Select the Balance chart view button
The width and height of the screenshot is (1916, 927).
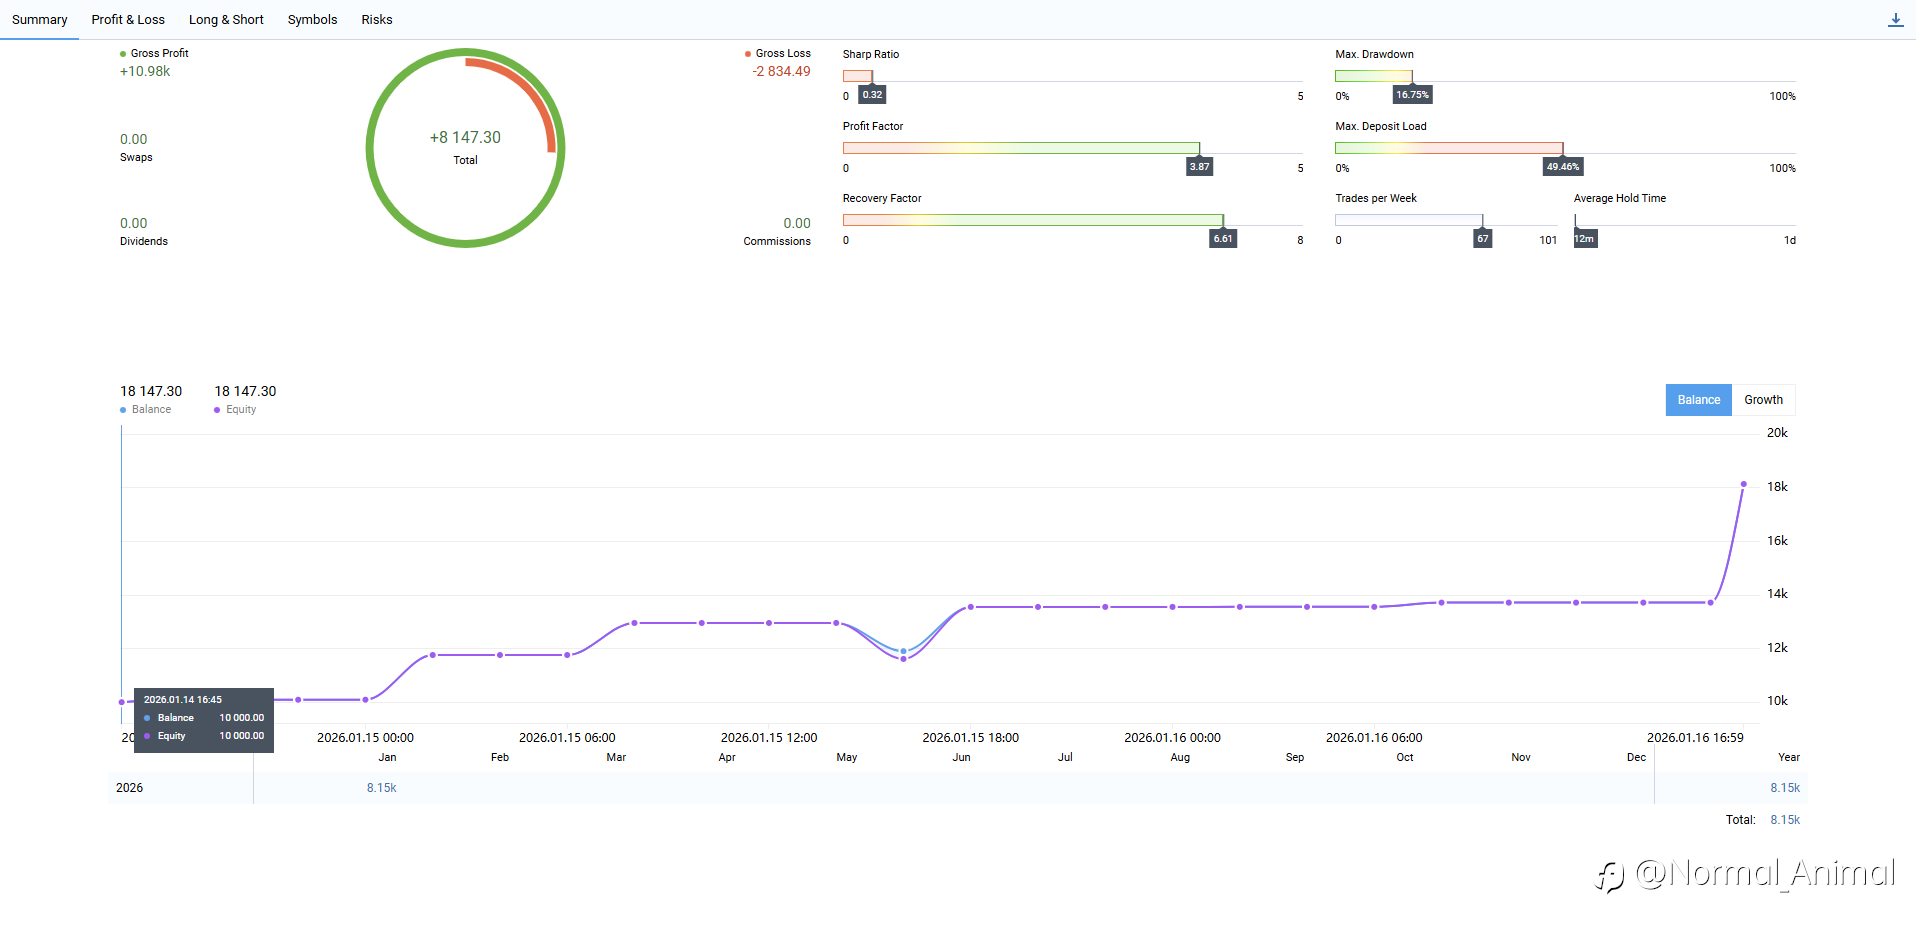pos(1698,400)
